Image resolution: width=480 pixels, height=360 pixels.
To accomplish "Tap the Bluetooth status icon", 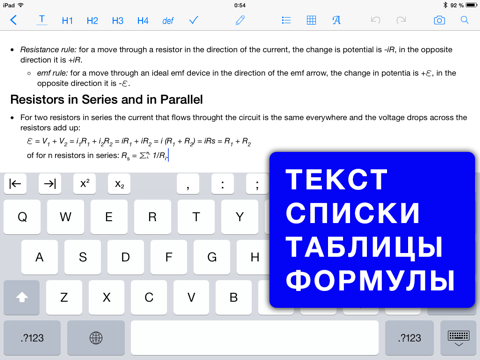I will tap(445, 5).
